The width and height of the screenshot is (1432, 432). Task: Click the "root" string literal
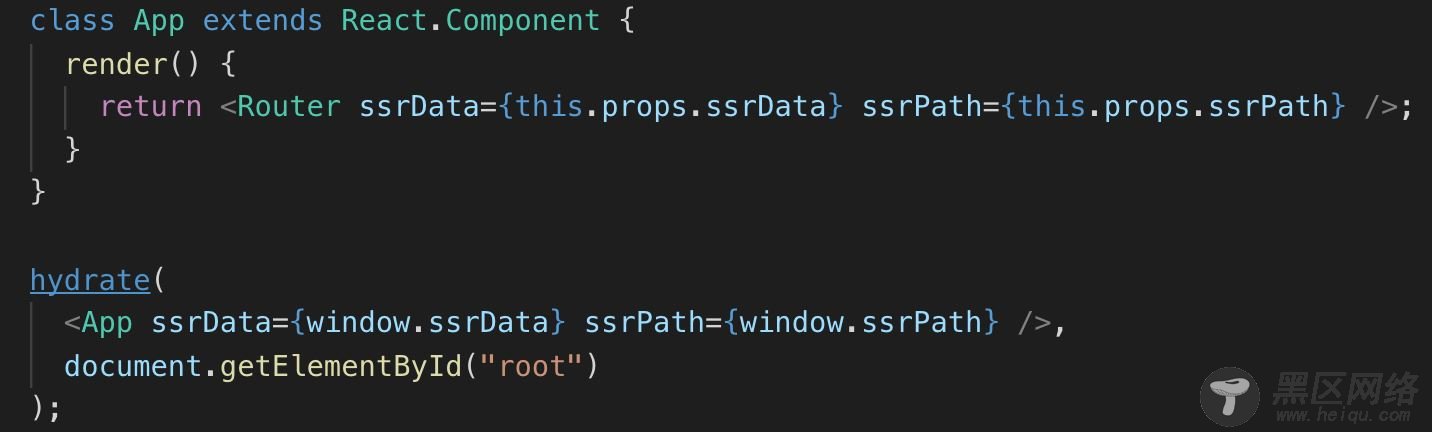point(531,366)
